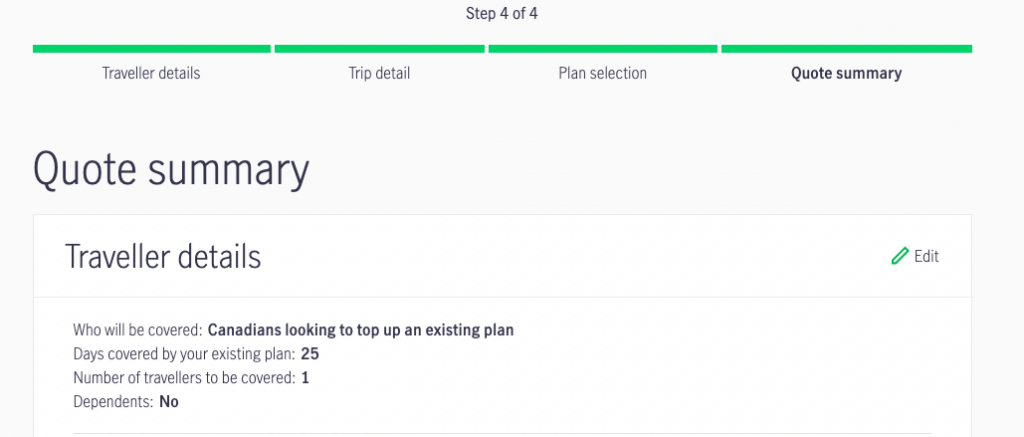This screenshot has width=1024, height=437.
Task: Click the green pencil icon beside Edit
Action: (899, 257)
